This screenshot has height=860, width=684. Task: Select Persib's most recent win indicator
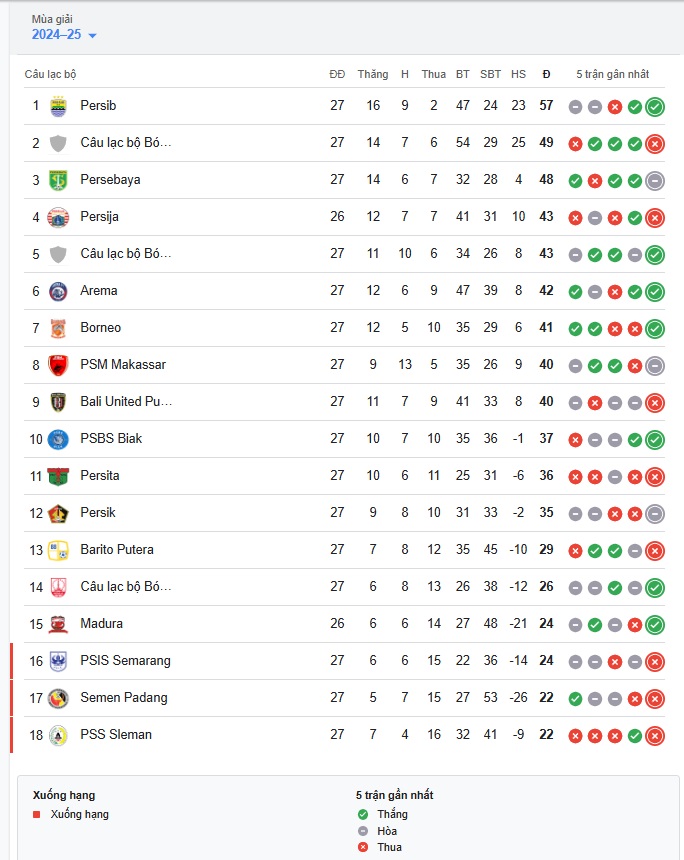tap(655, 107)
